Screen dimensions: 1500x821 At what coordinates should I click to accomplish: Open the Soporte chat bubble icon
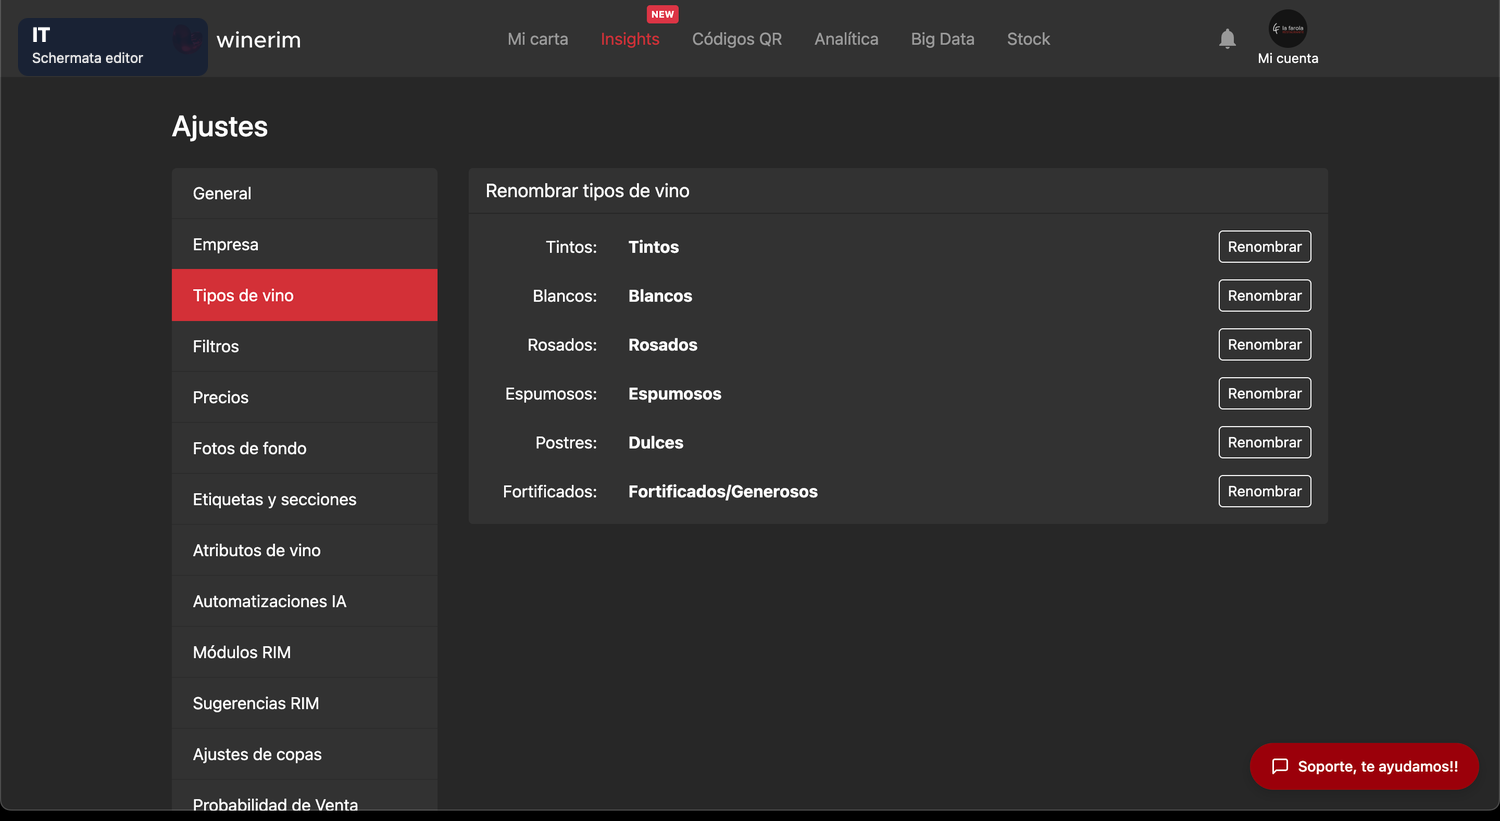pos(1280,766)
